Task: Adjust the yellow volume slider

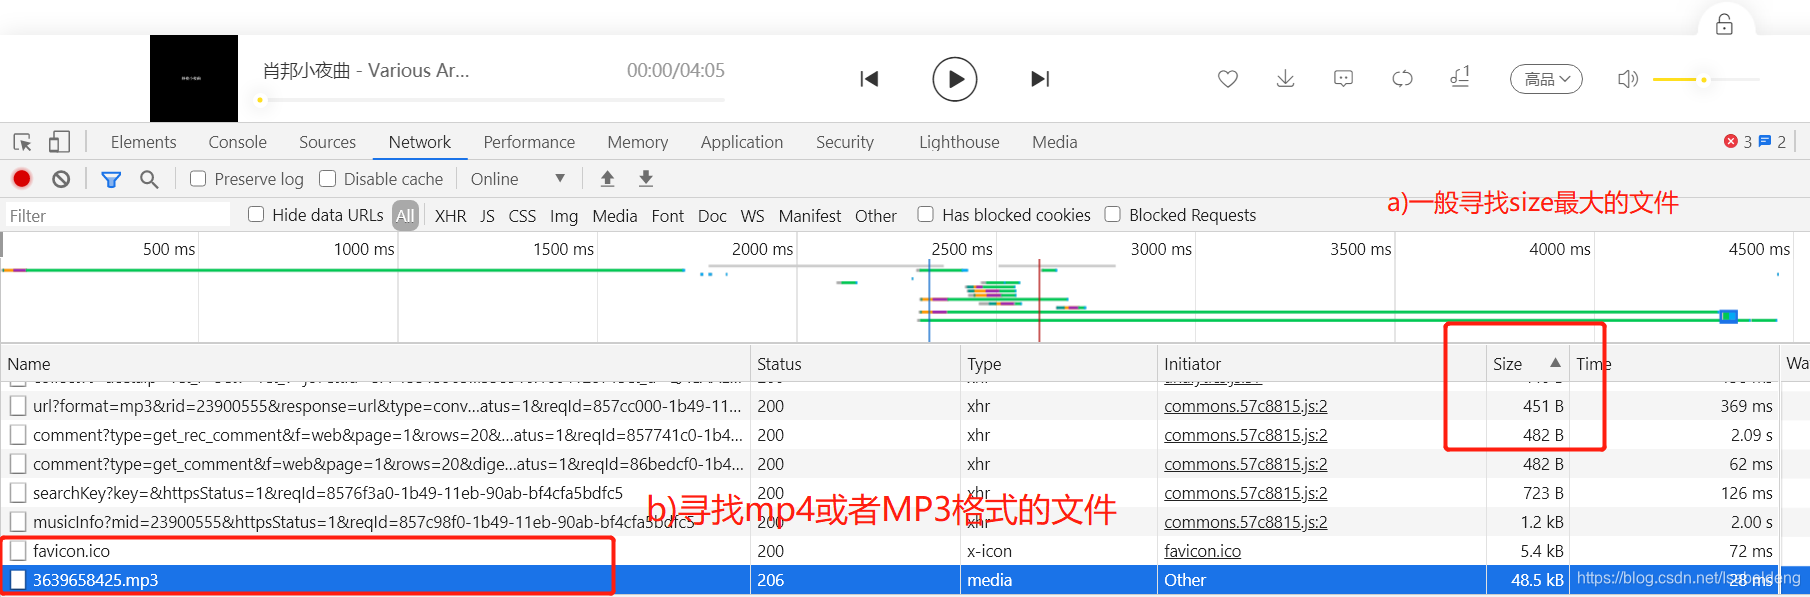Action: pos(1706,79)
